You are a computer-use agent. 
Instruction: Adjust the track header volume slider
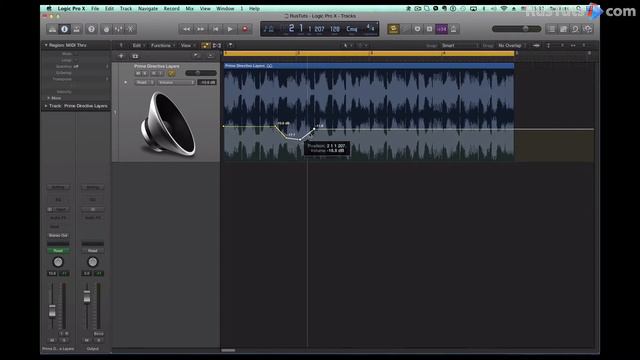click(x=200, y=73)
